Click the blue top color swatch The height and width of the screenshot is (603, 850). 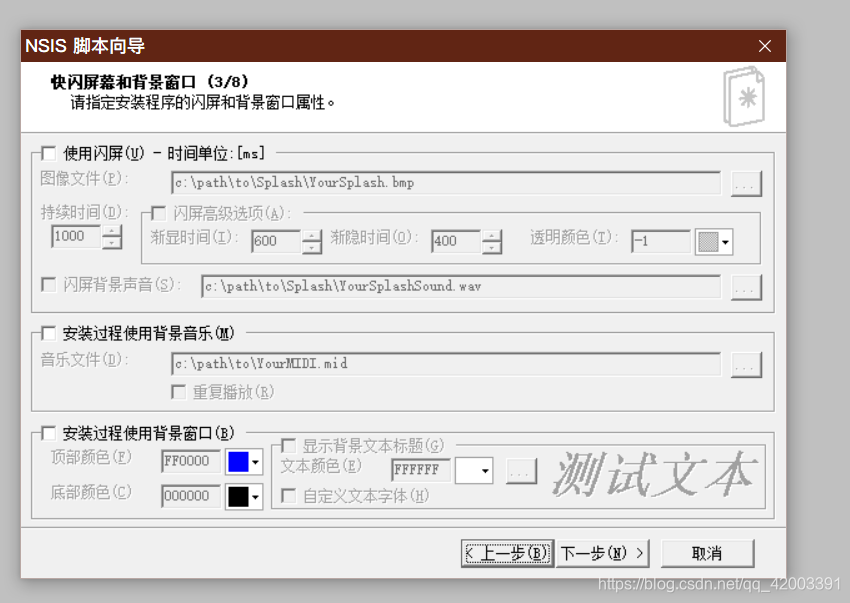click(239, 462)
